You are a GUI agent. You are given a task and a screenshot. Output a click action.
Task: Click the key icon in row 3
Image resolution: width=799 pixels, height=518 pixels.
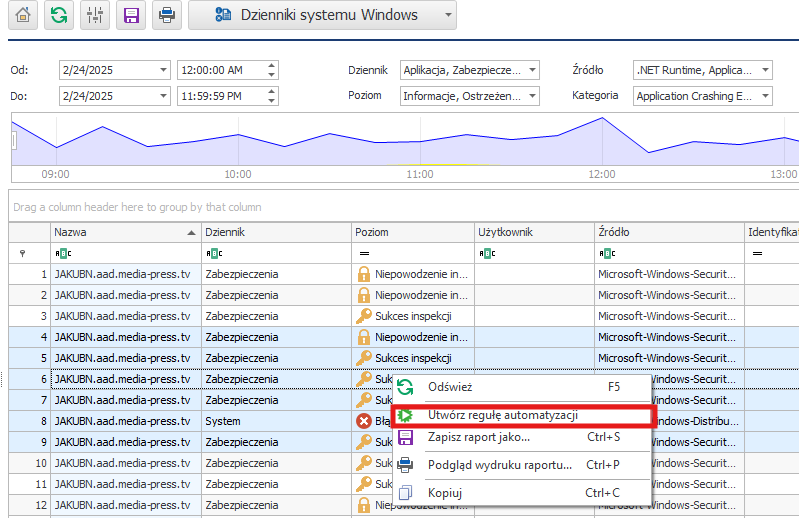pyautogui.click(x=363, y=316)
